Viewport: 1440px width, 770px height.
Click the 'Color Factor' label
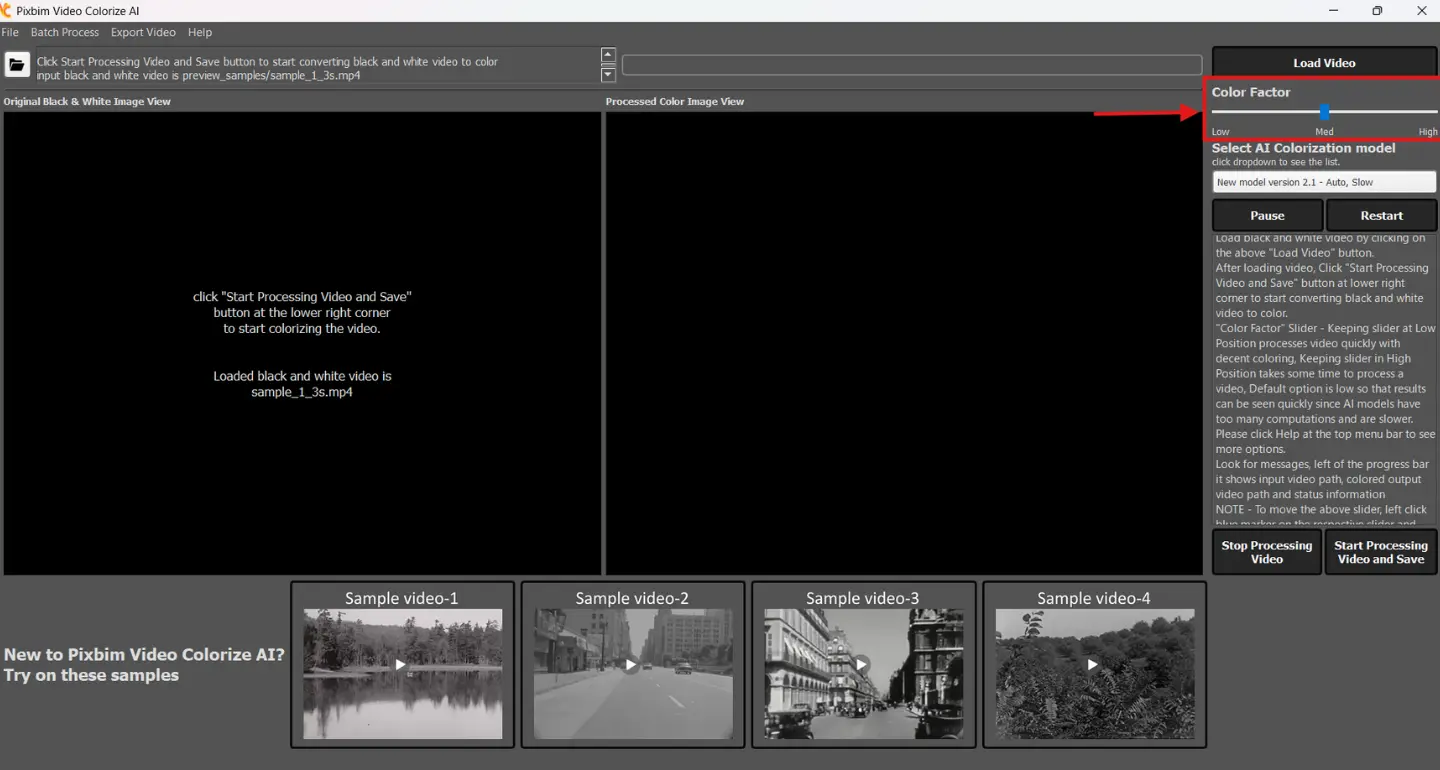1251,92
